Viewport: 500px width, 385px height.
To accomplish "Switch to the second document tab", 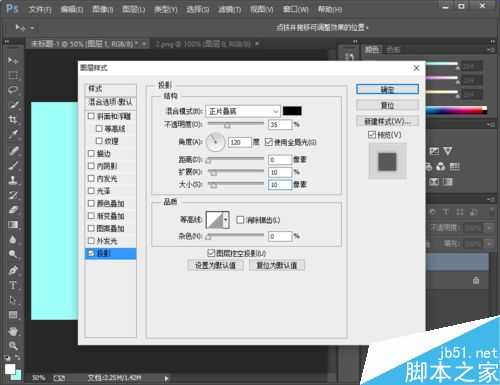I will (203, 44).
